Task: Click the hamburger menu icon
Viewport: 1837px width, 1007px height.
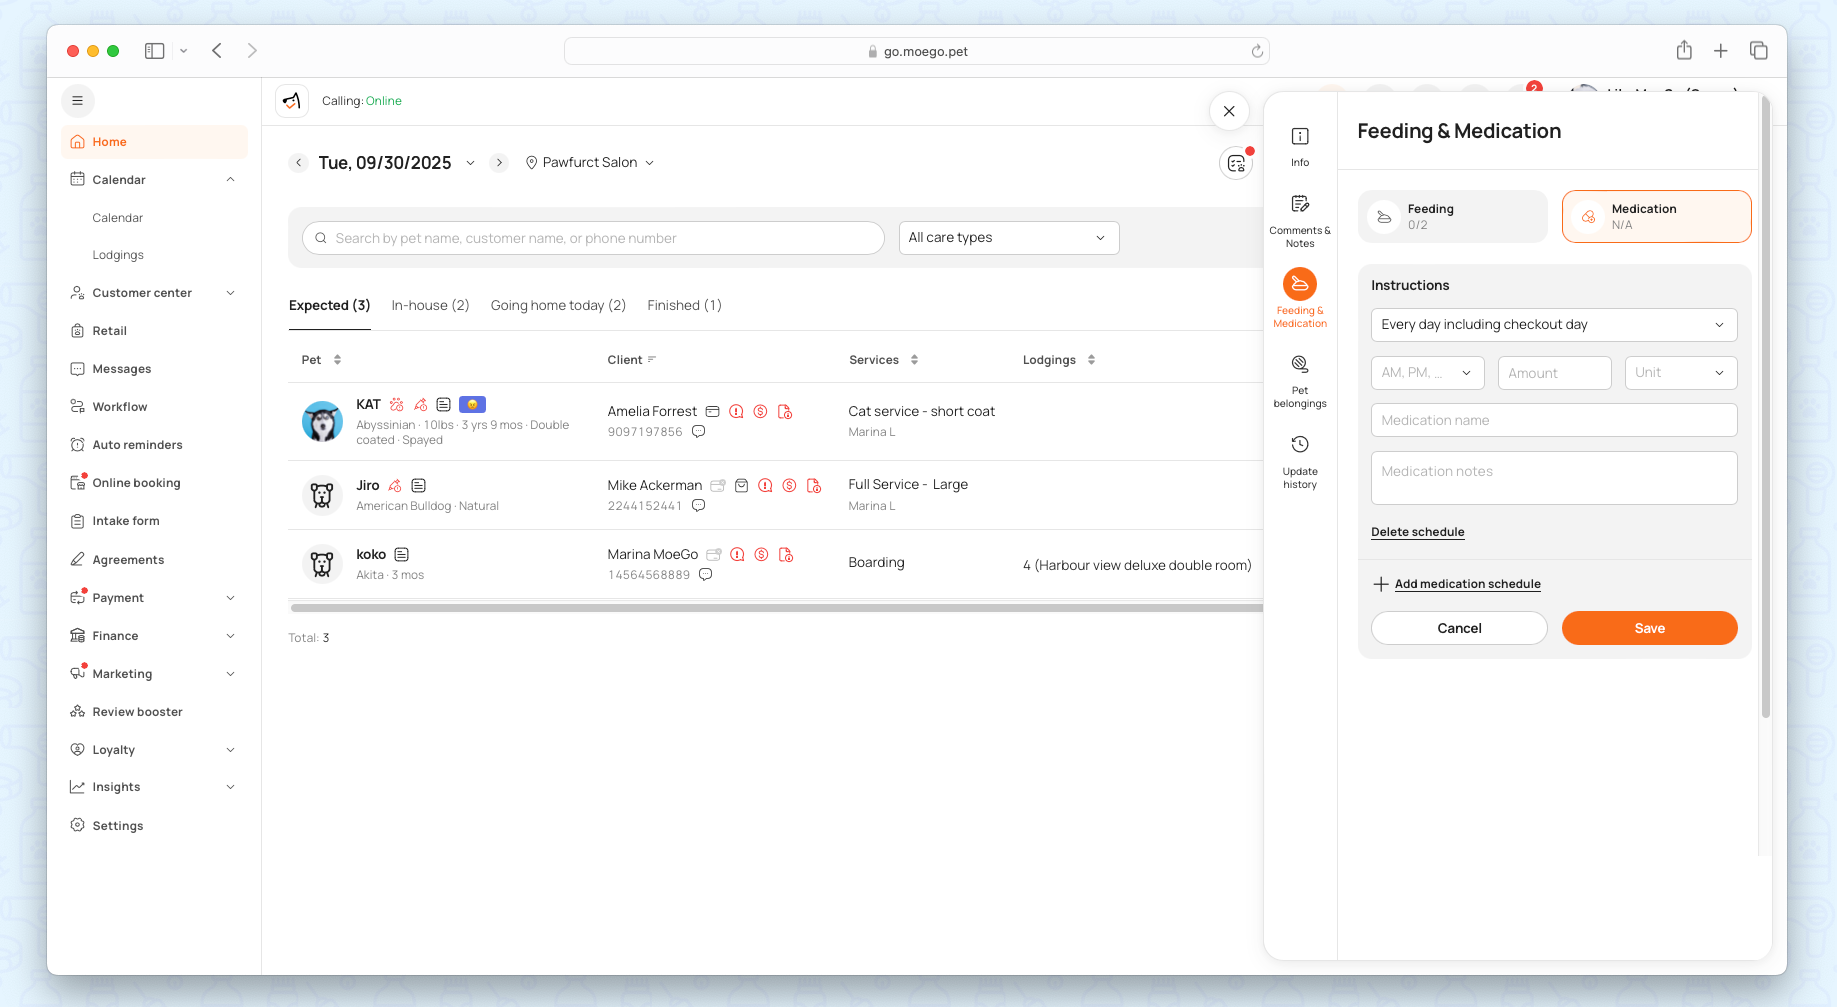Action: pyautogui.click(x=78, y=101)
